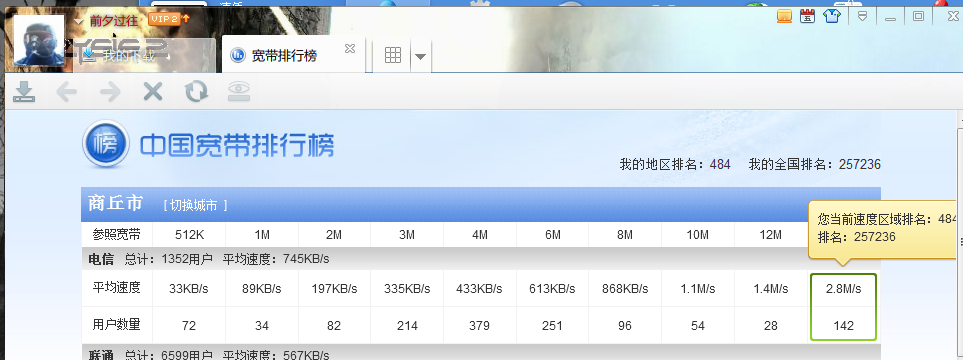
Task: Click the download icon in the toolbar
Action: coord(24,92)
